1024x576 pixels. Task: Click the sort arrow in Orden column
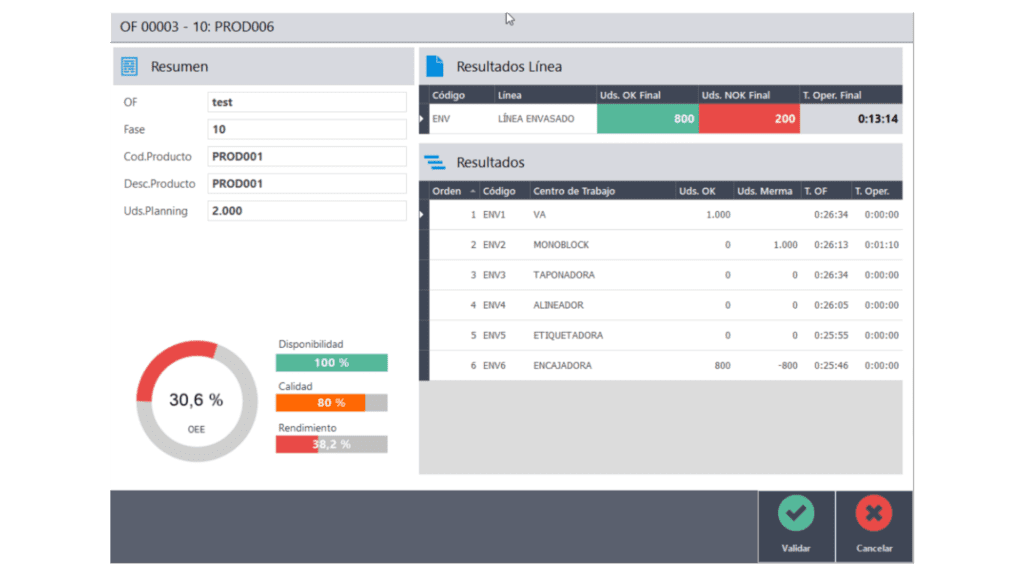click(472, 191)
